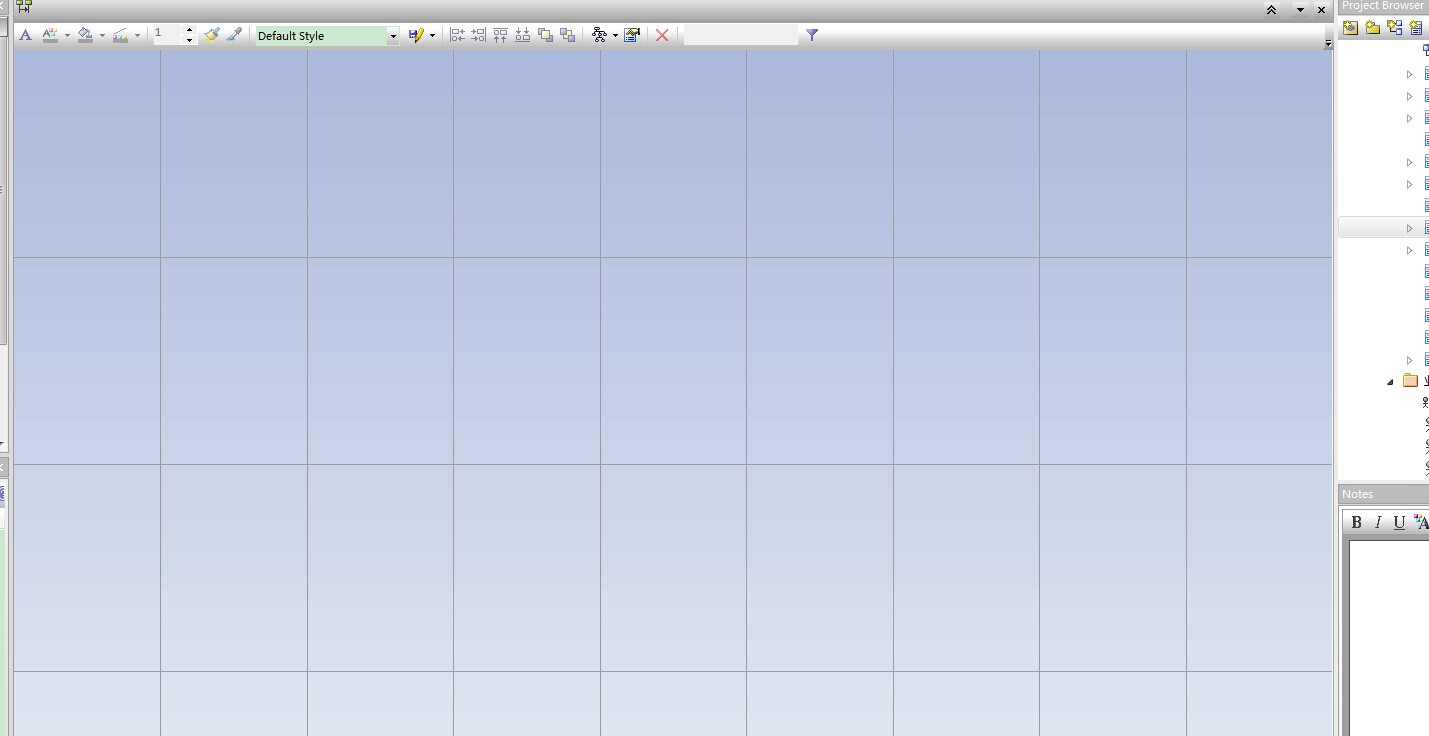Click the New Model icon in Project Browser

pos(1351,28)
